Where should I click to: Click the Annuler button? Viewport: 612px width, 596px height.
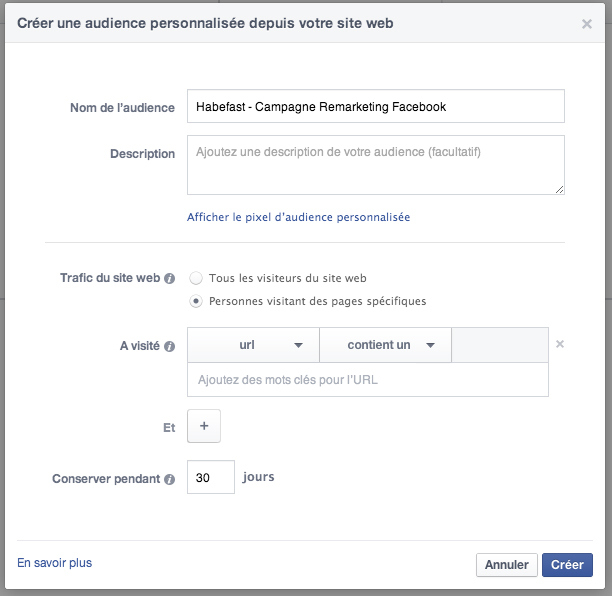tap(507, 565)
